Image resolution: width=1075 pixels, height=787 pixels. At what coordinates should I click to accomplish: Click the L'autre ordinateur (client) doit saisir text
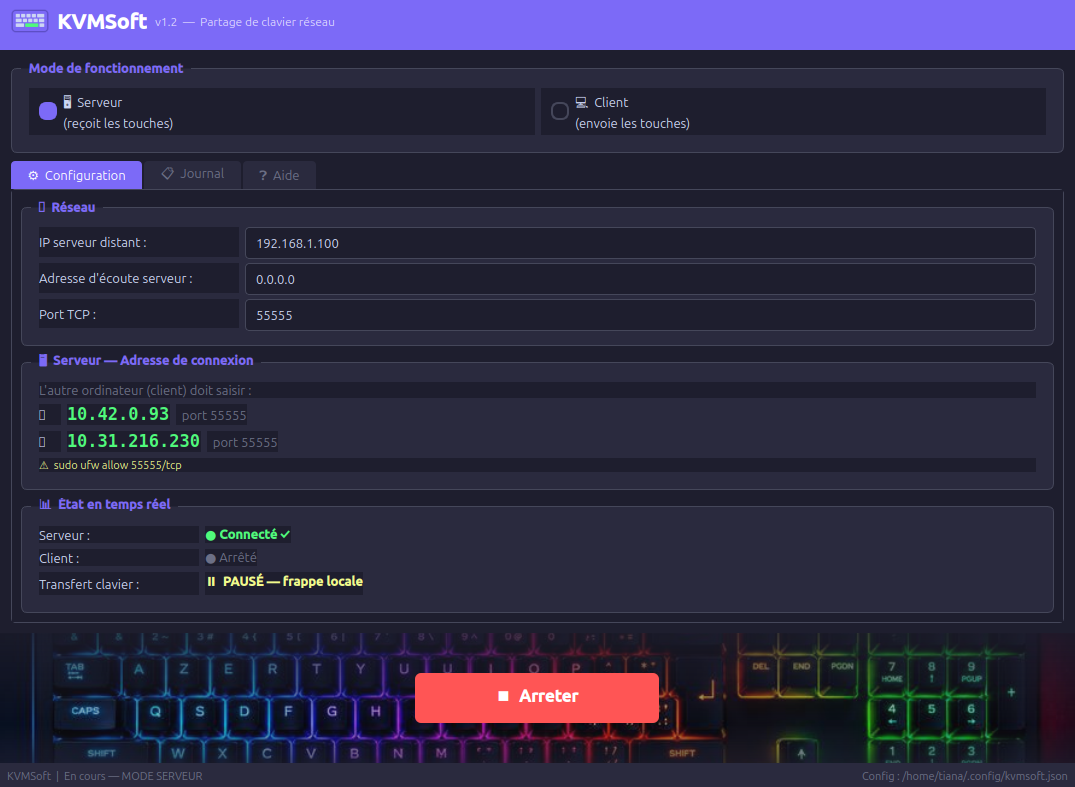tap(145, 390)
